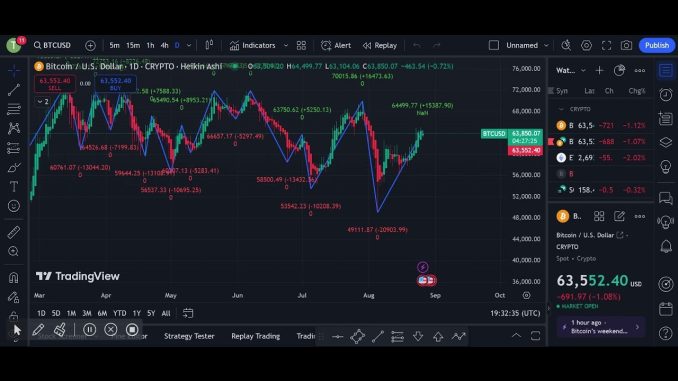The width and height of the screenshot is (678, 381).
Task: Expand the timeframe interval dropdown
Action: pos(189,45)
